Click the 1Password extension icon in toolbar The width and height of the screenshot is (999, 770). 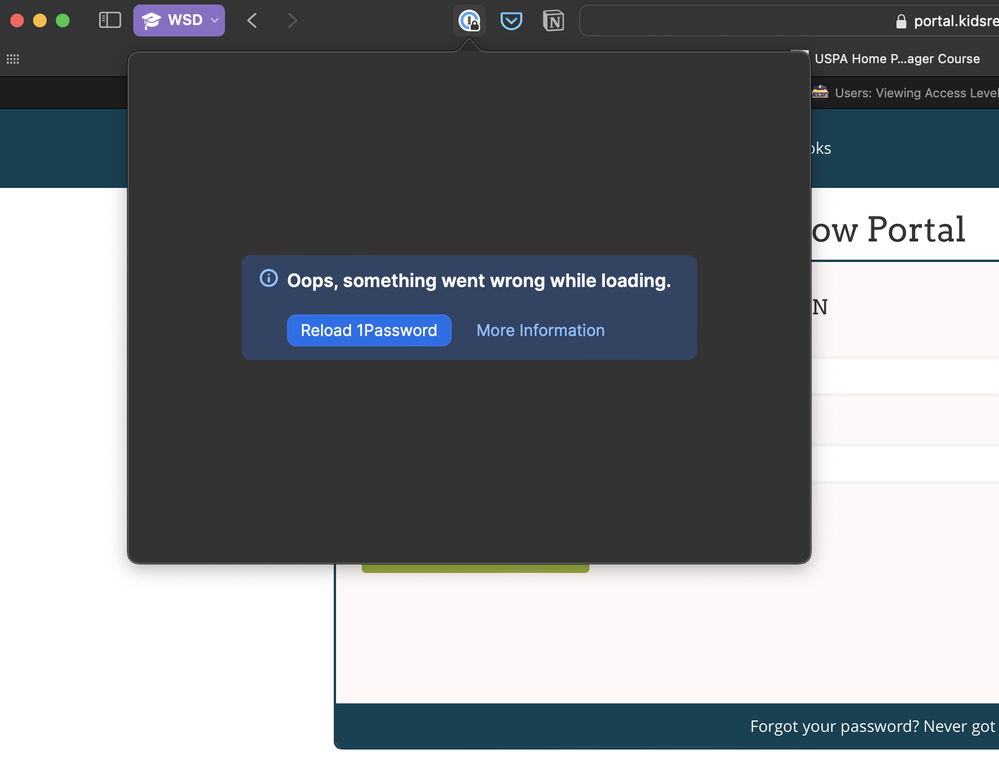(469, 20)
